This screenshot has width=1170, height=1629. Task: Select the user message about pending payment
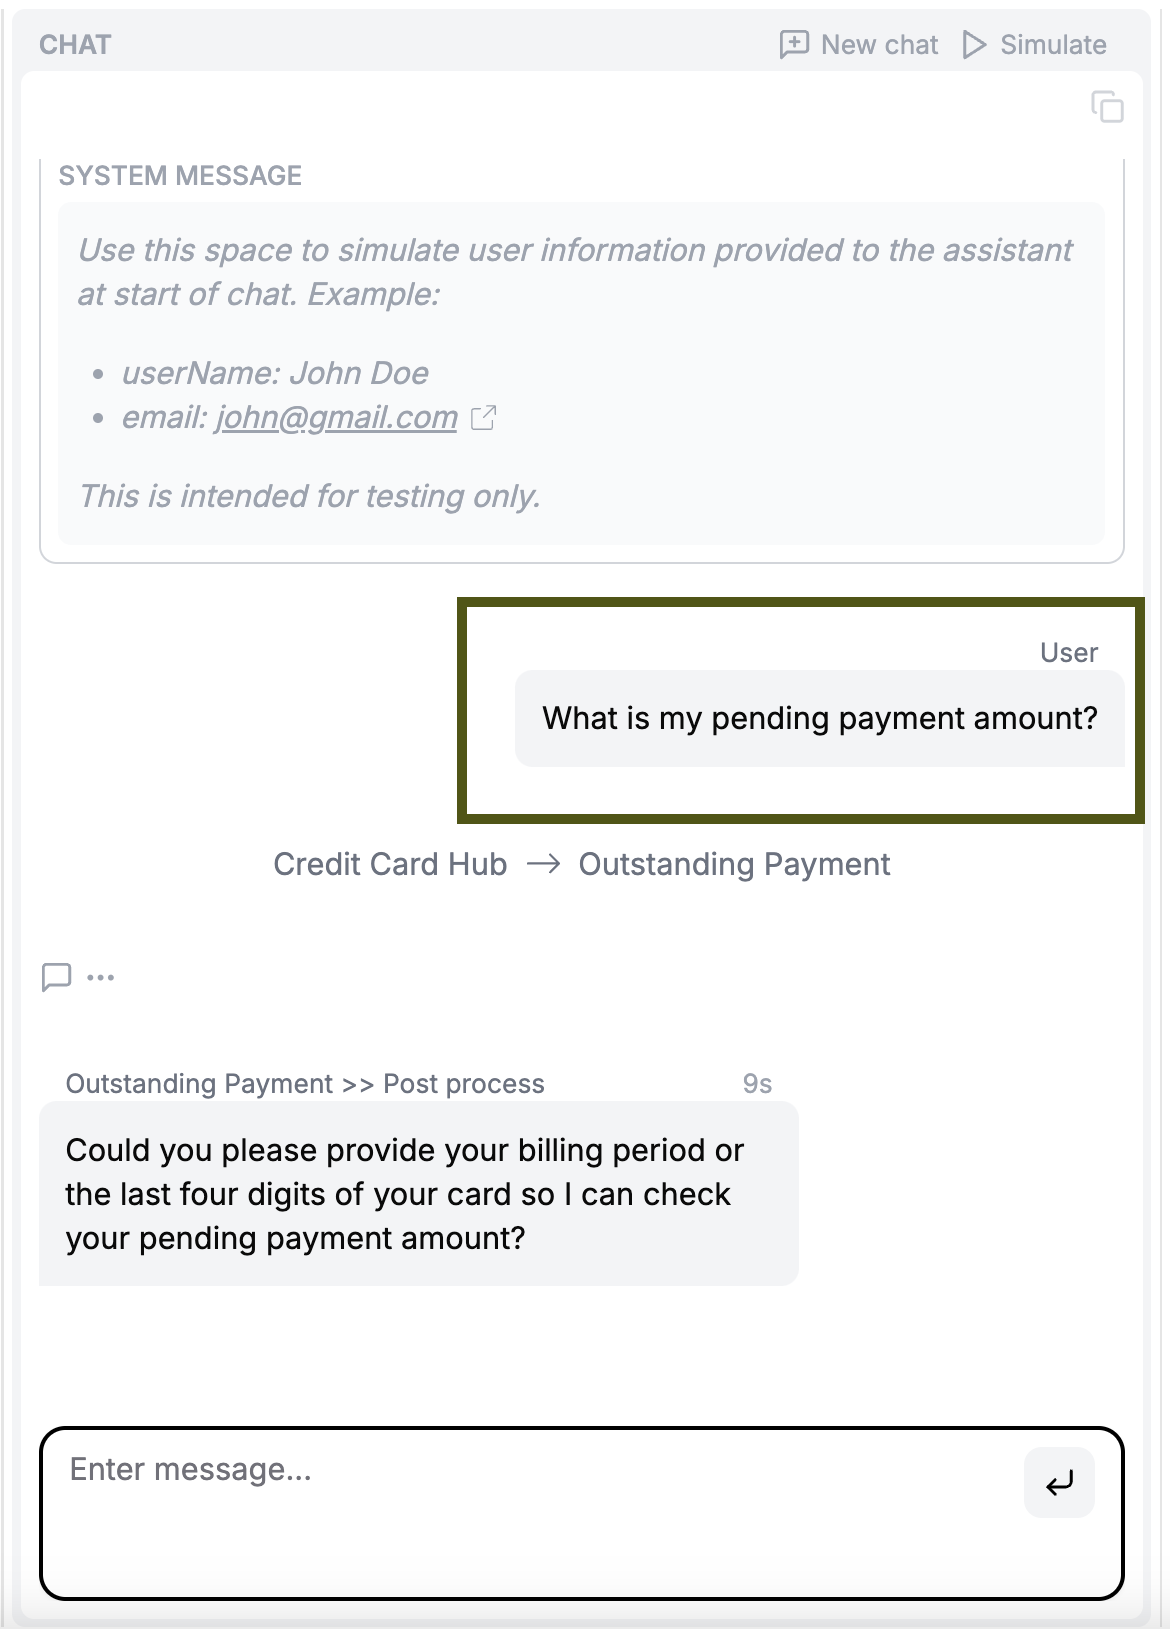[819, 718]
